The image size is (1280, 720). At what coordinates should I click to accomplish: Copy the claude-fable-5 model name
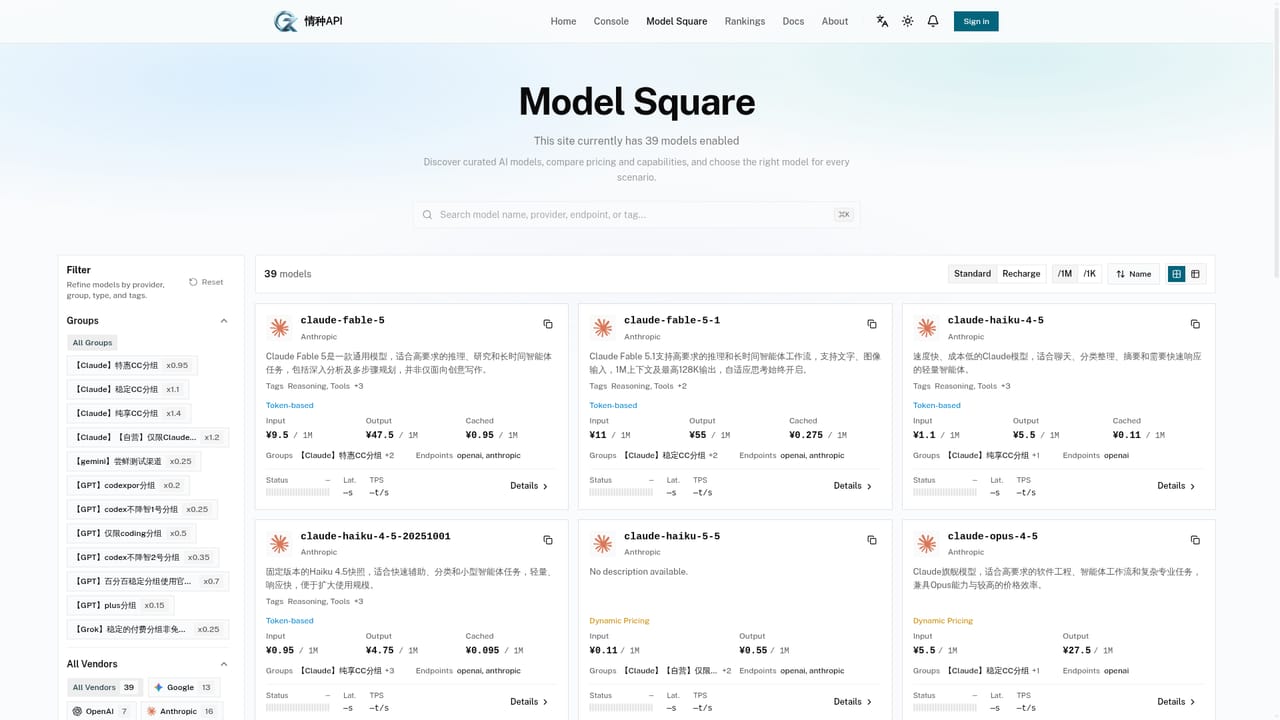click(548, 324)
